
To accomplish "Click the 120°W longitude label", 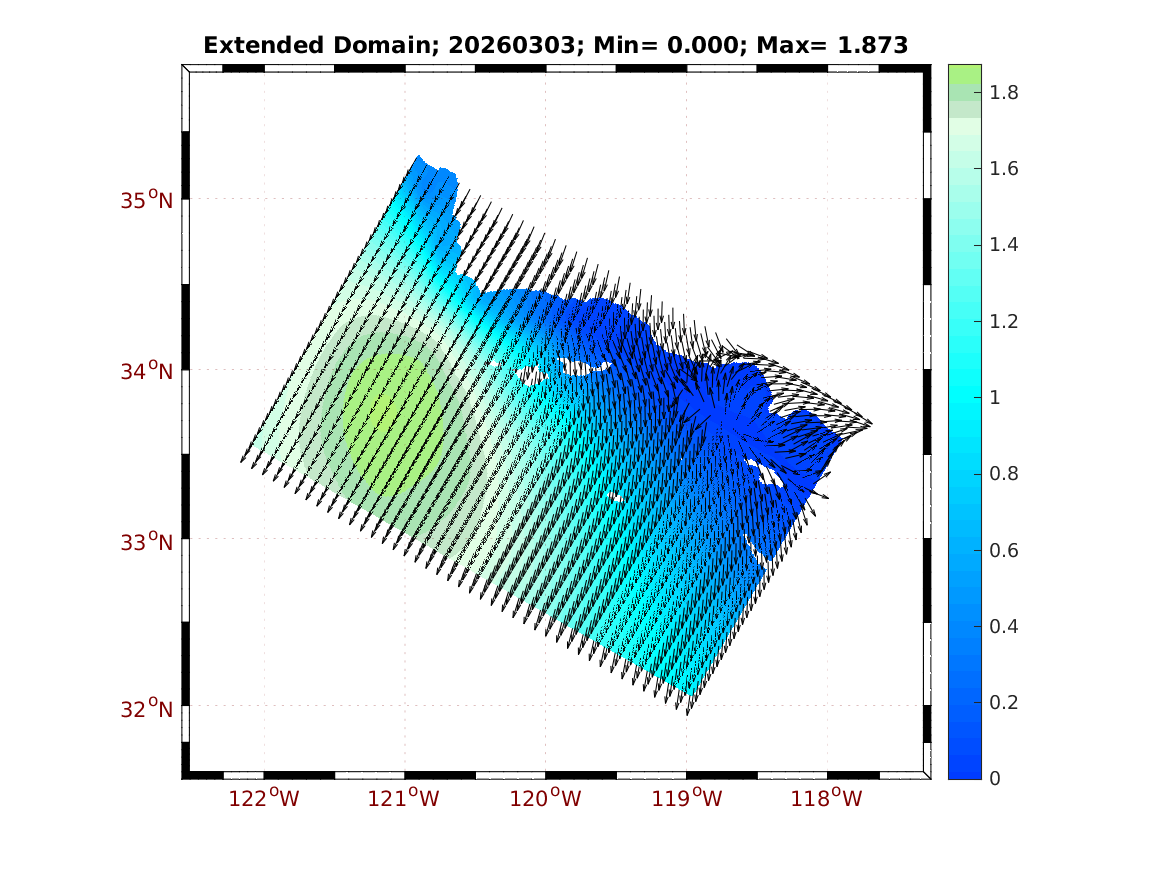I will coord(547,798).
